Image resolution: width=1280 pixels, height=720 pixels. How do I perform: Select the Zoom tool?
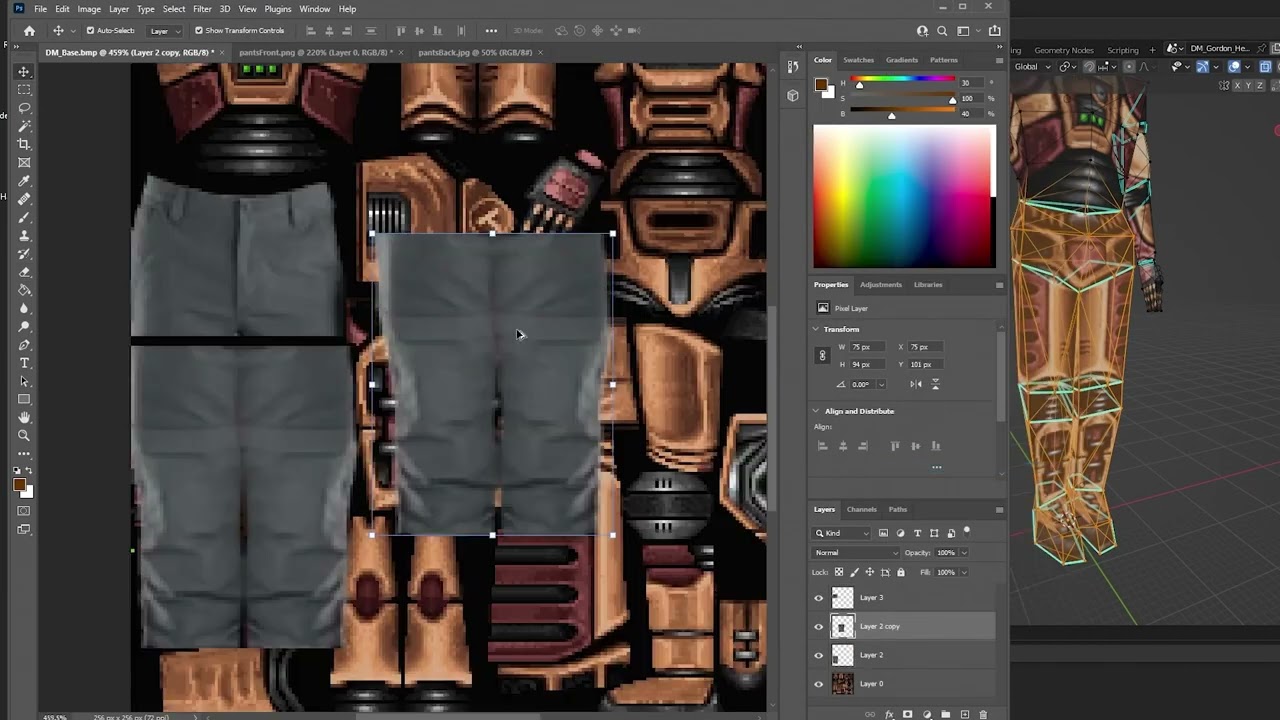coord(24,435)
